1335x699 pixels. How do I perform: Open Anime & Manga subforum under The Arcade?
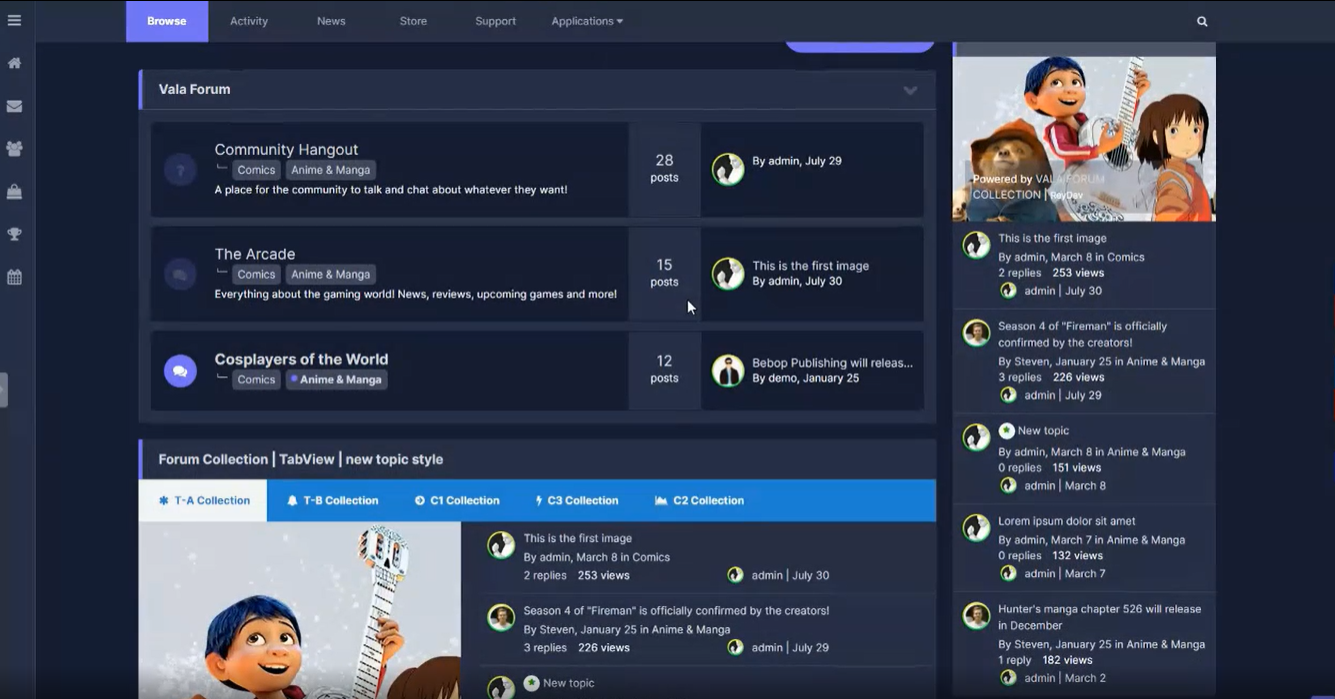pos(331,274)
